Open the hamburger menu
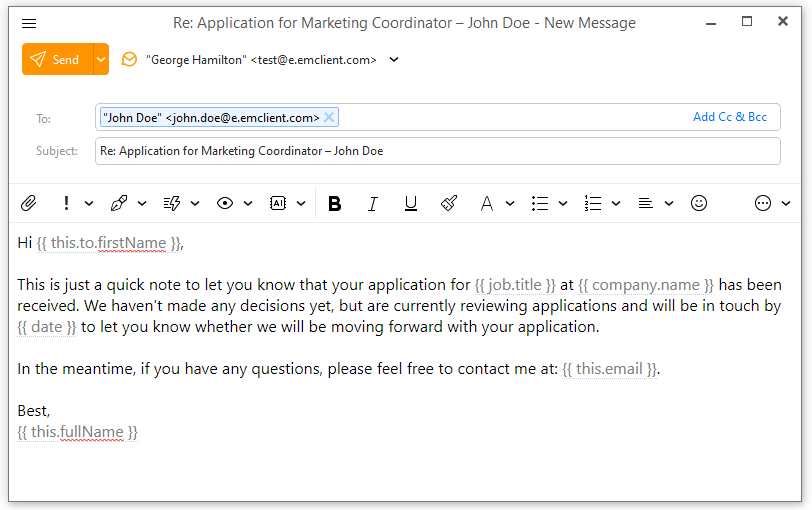Viewport: 812px width, 510px height. (x=29, y=23)
